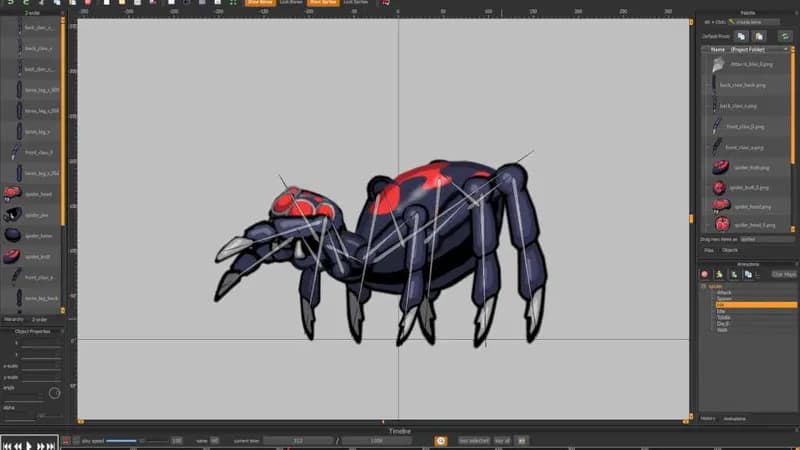The height and width of the screenshot is (450, 800).
Task: Select the Spawn animation
Action: coord(724,299)
